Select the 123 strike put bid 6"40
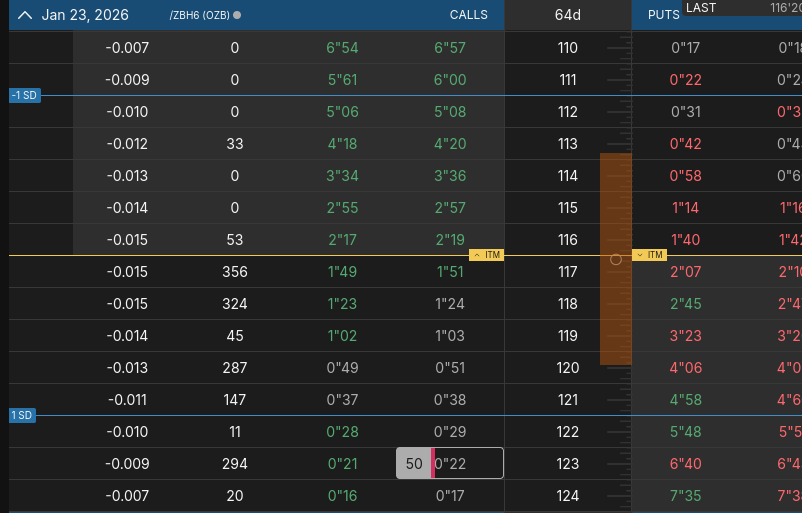This screenshot has height=513, width=802. 685,463
